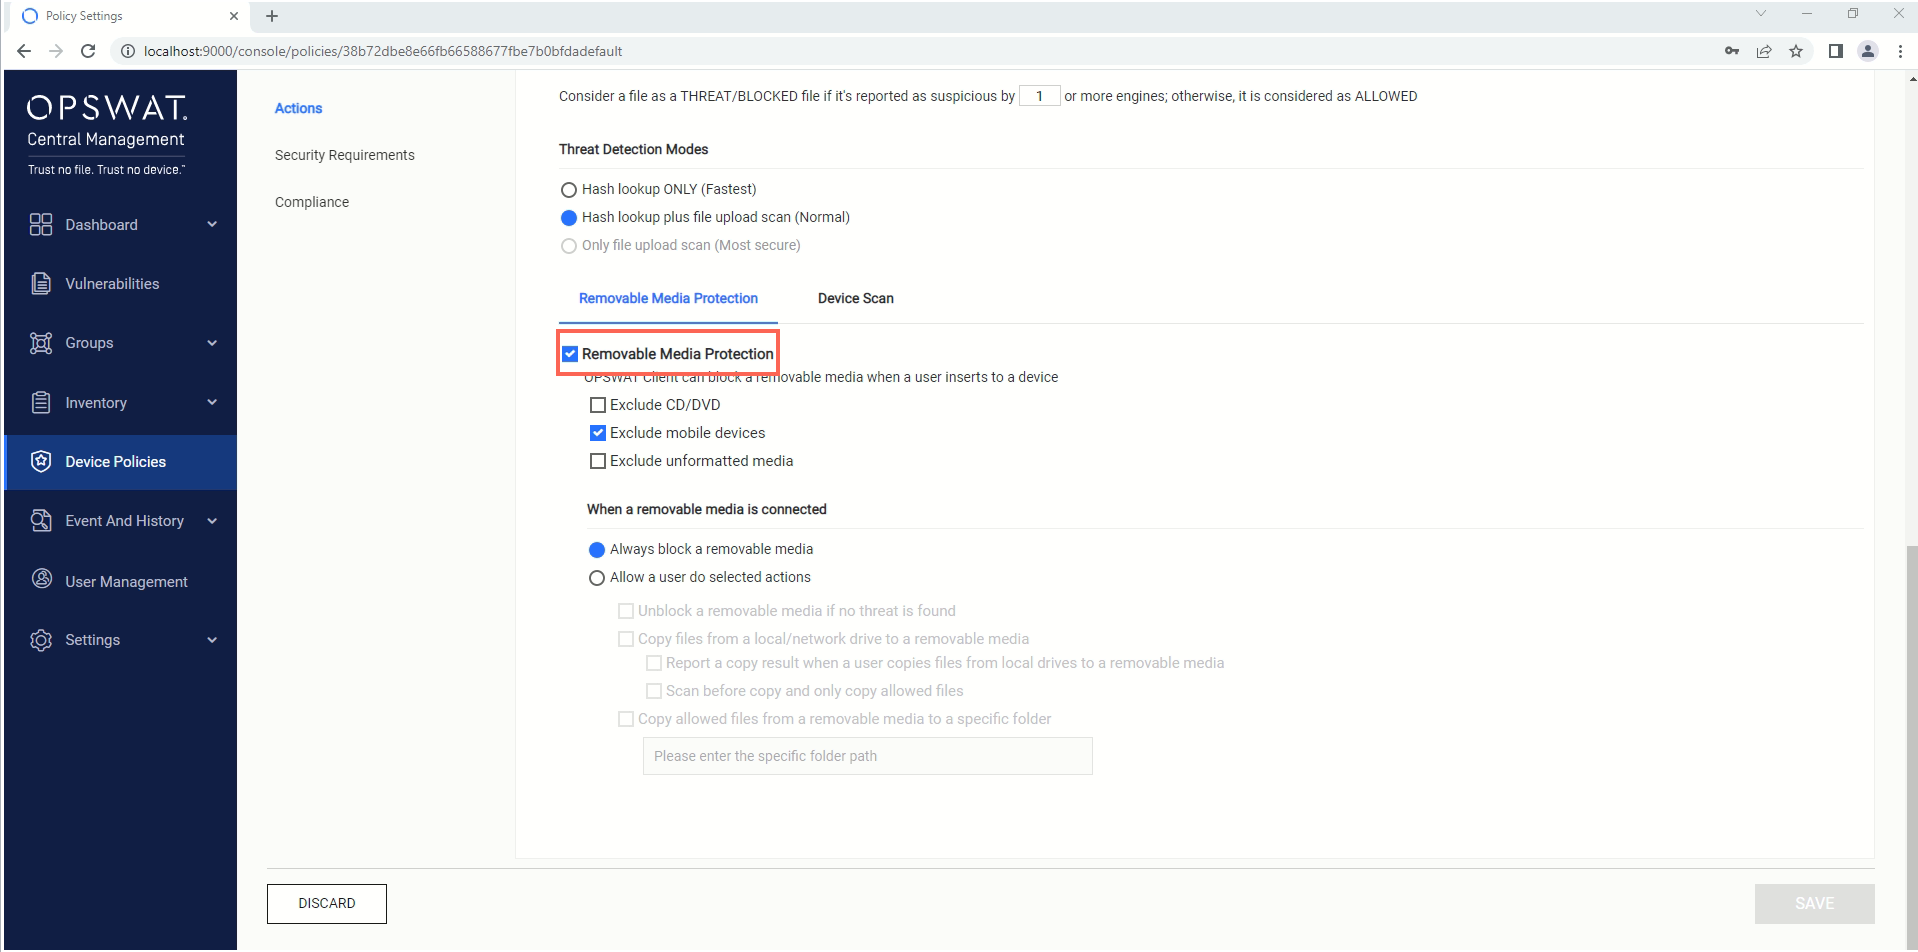Check Exclude unformatted media
Image resolution: width=1918 pixels, height=952 pixels.
coord(598,461)
